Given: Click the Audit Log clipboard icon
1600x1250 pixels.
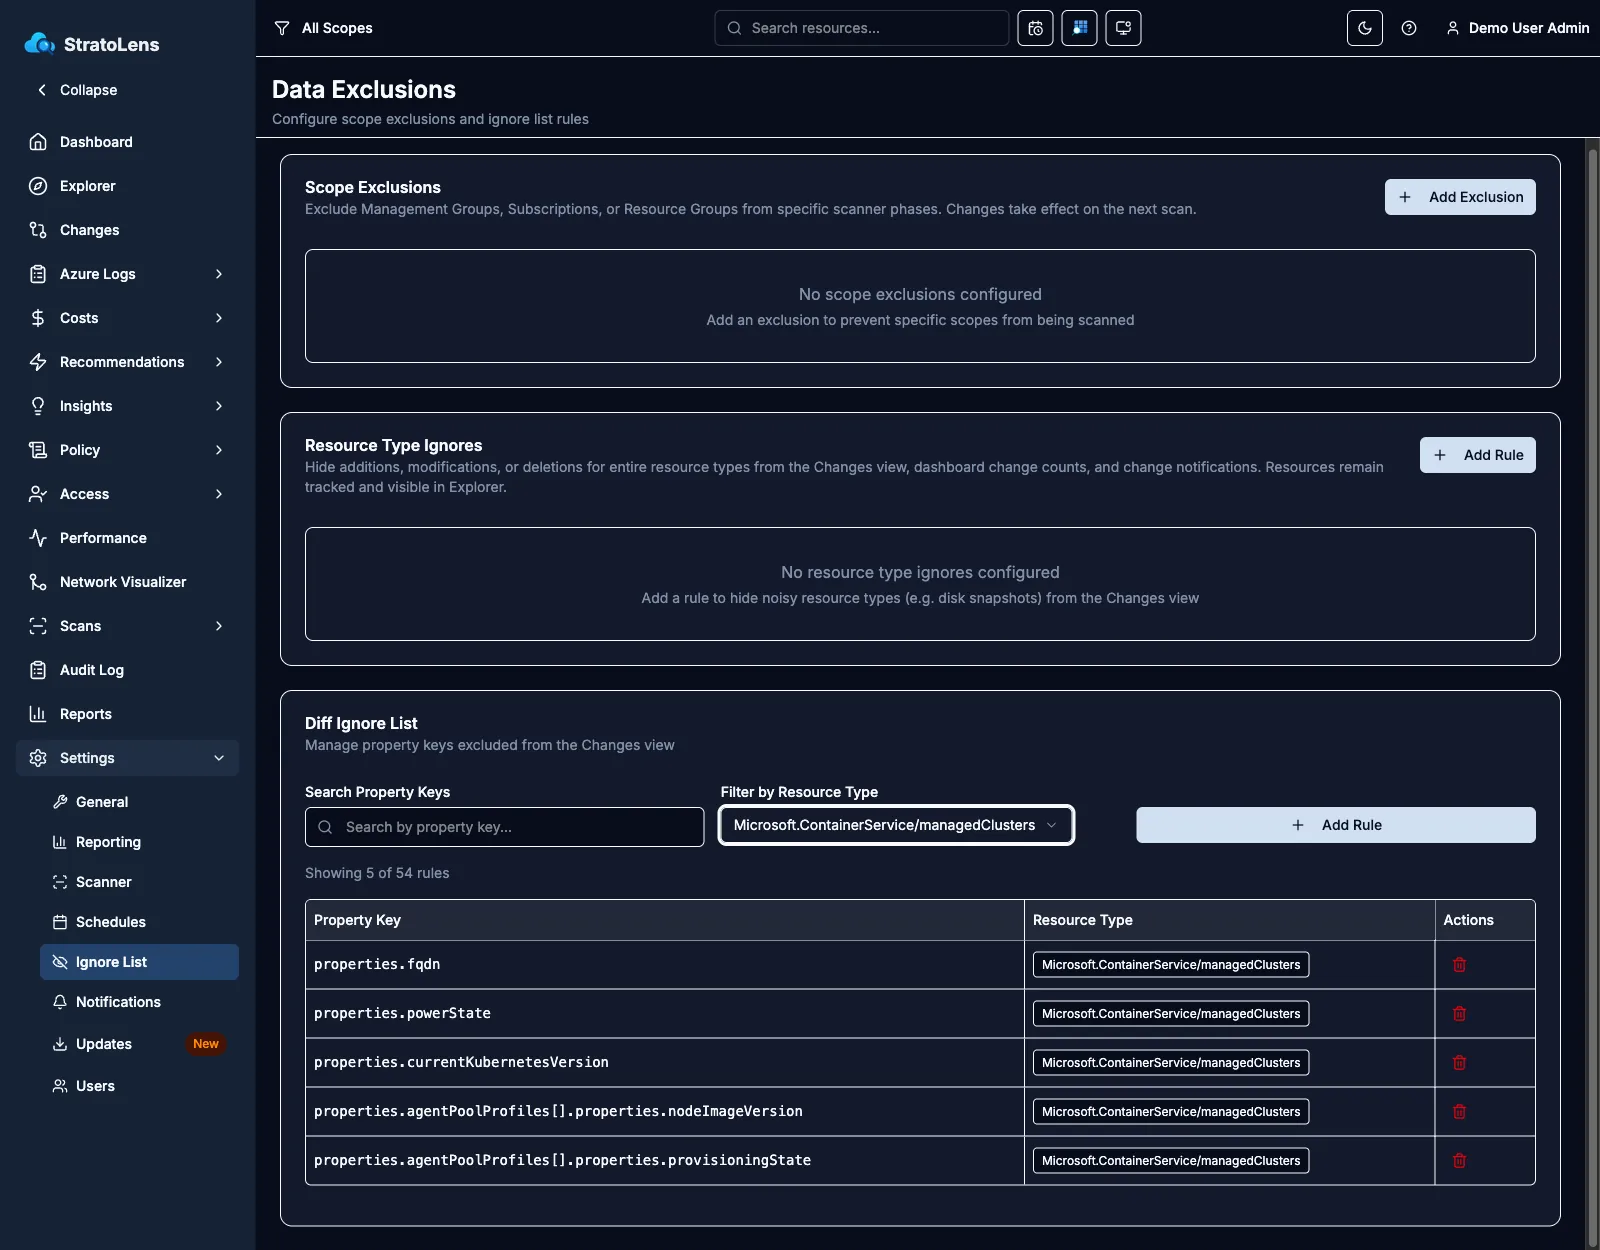Looking at the screenshot, I should 38,670.
